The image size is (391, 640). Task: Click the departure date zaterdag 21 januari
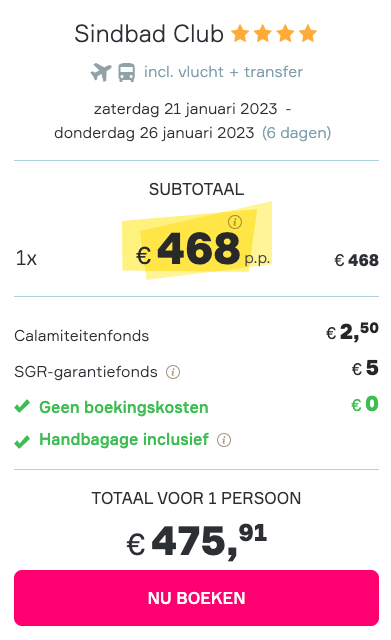pyautogui.click(x=185, y=109)
